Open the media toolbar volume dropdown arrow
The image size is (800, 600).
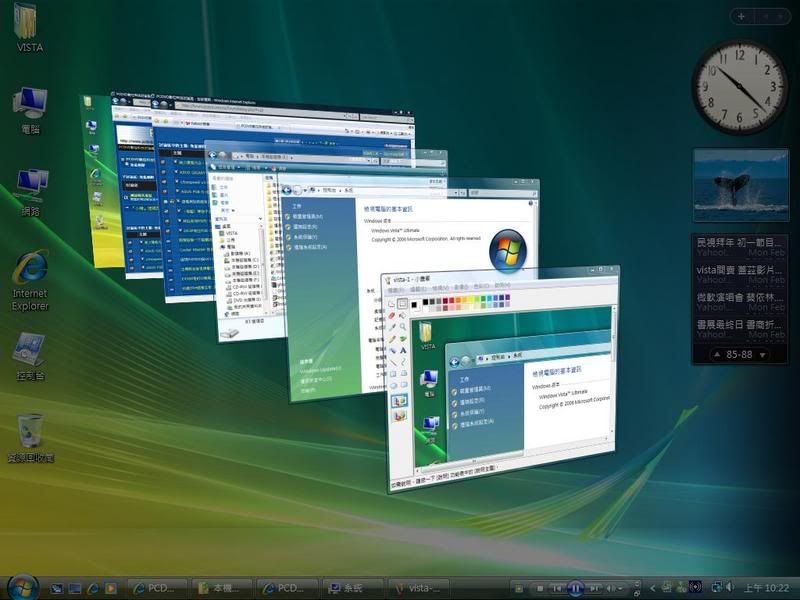pos(621,588)
